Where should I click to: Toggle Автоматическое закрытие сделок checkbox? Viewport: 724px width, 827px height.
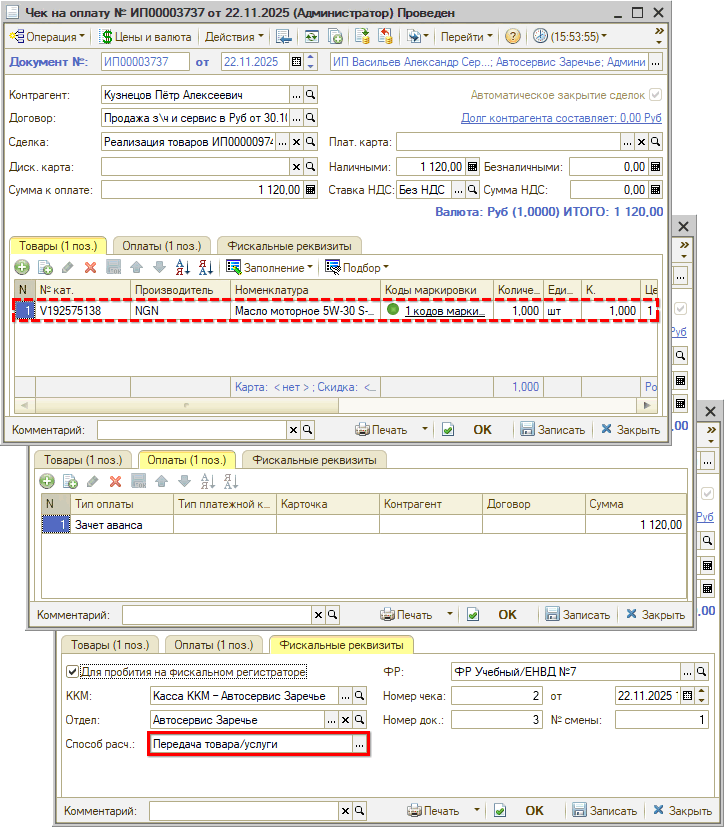coord(656,95)
